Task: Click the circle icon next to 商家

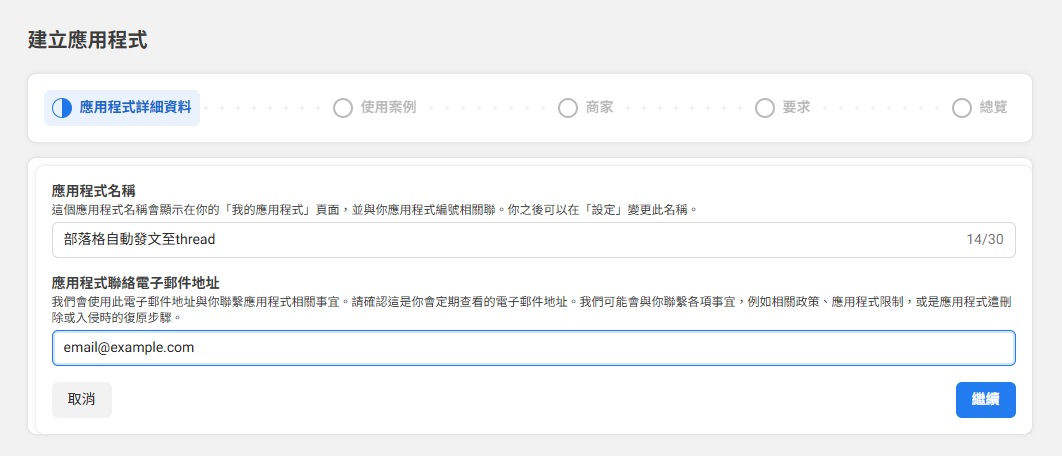Action: tap(568, 107)
